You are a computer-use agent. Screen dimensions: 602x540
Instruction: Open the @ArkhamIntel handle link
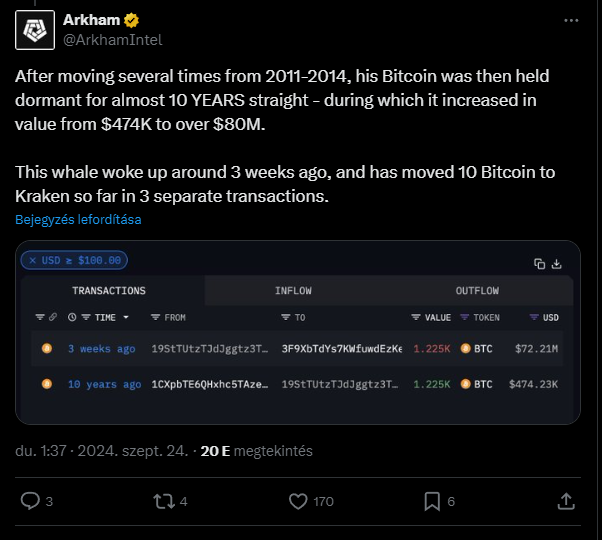pyautogui.click(x=112, y=40)
